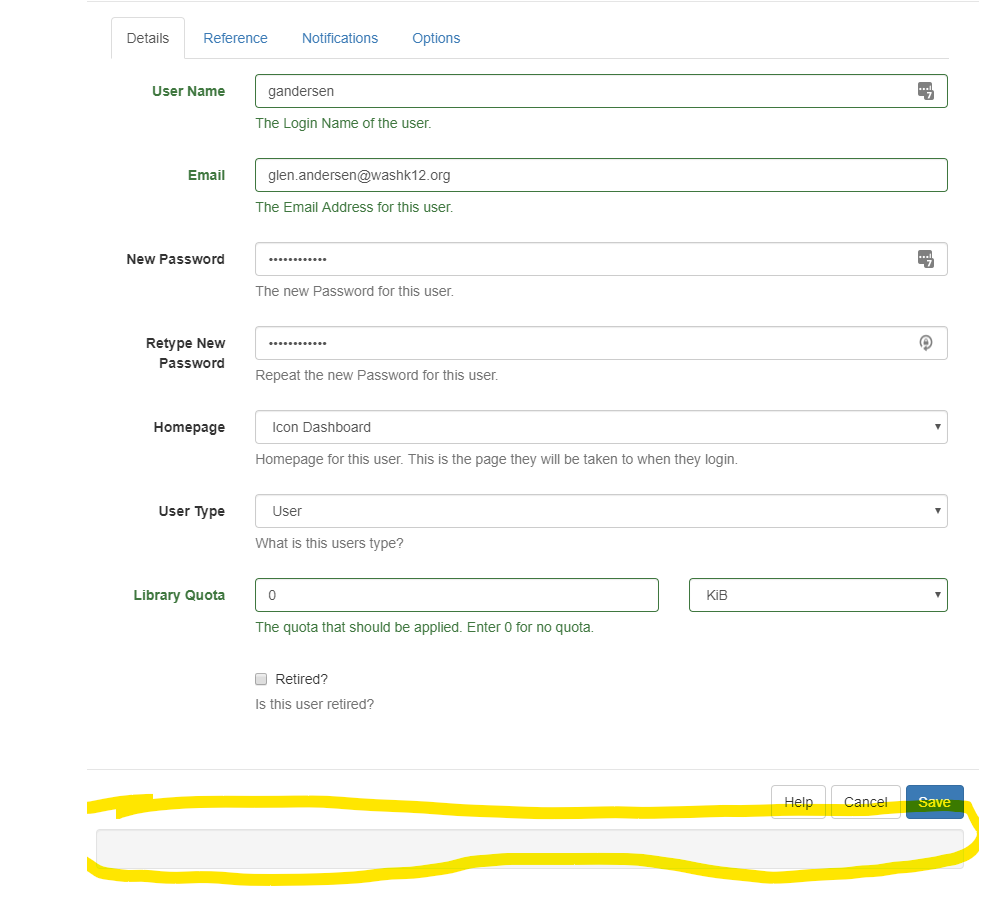Focus the User Name input field
The image size is (982, 897).
601,91
